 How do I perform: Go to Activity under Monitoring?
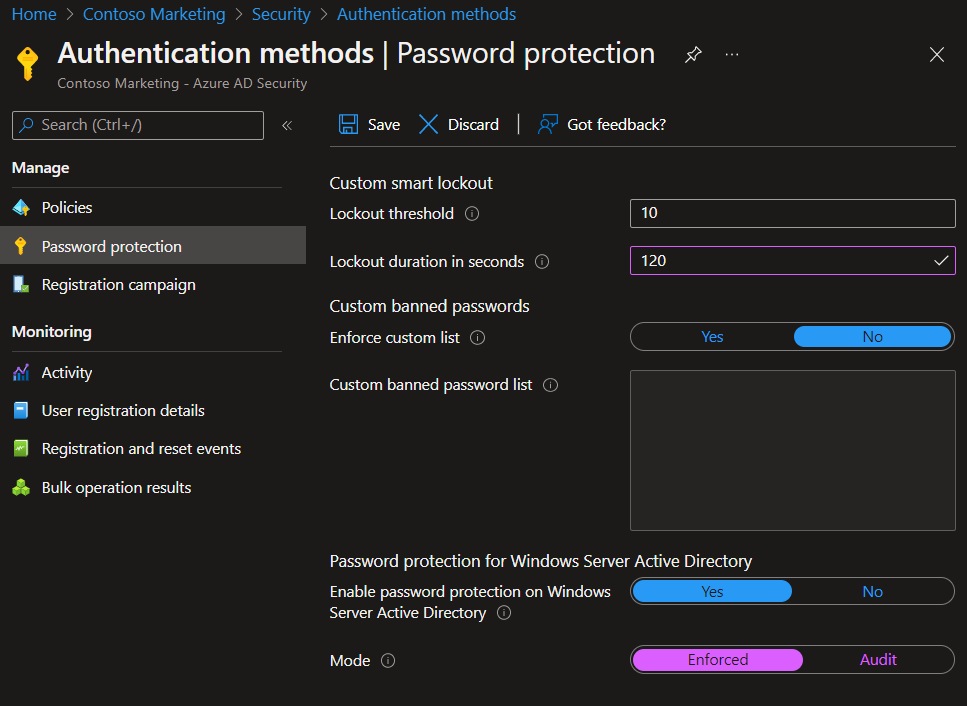(x=67, y=373)
